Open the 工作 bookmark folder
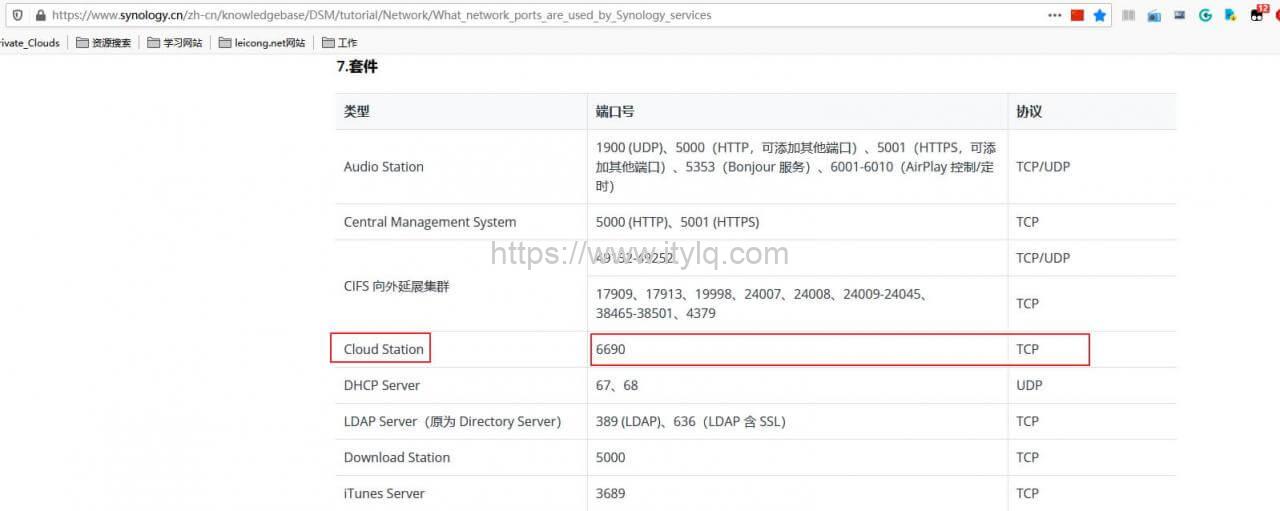The image size is (1280, 511). (x=340, y=43)
